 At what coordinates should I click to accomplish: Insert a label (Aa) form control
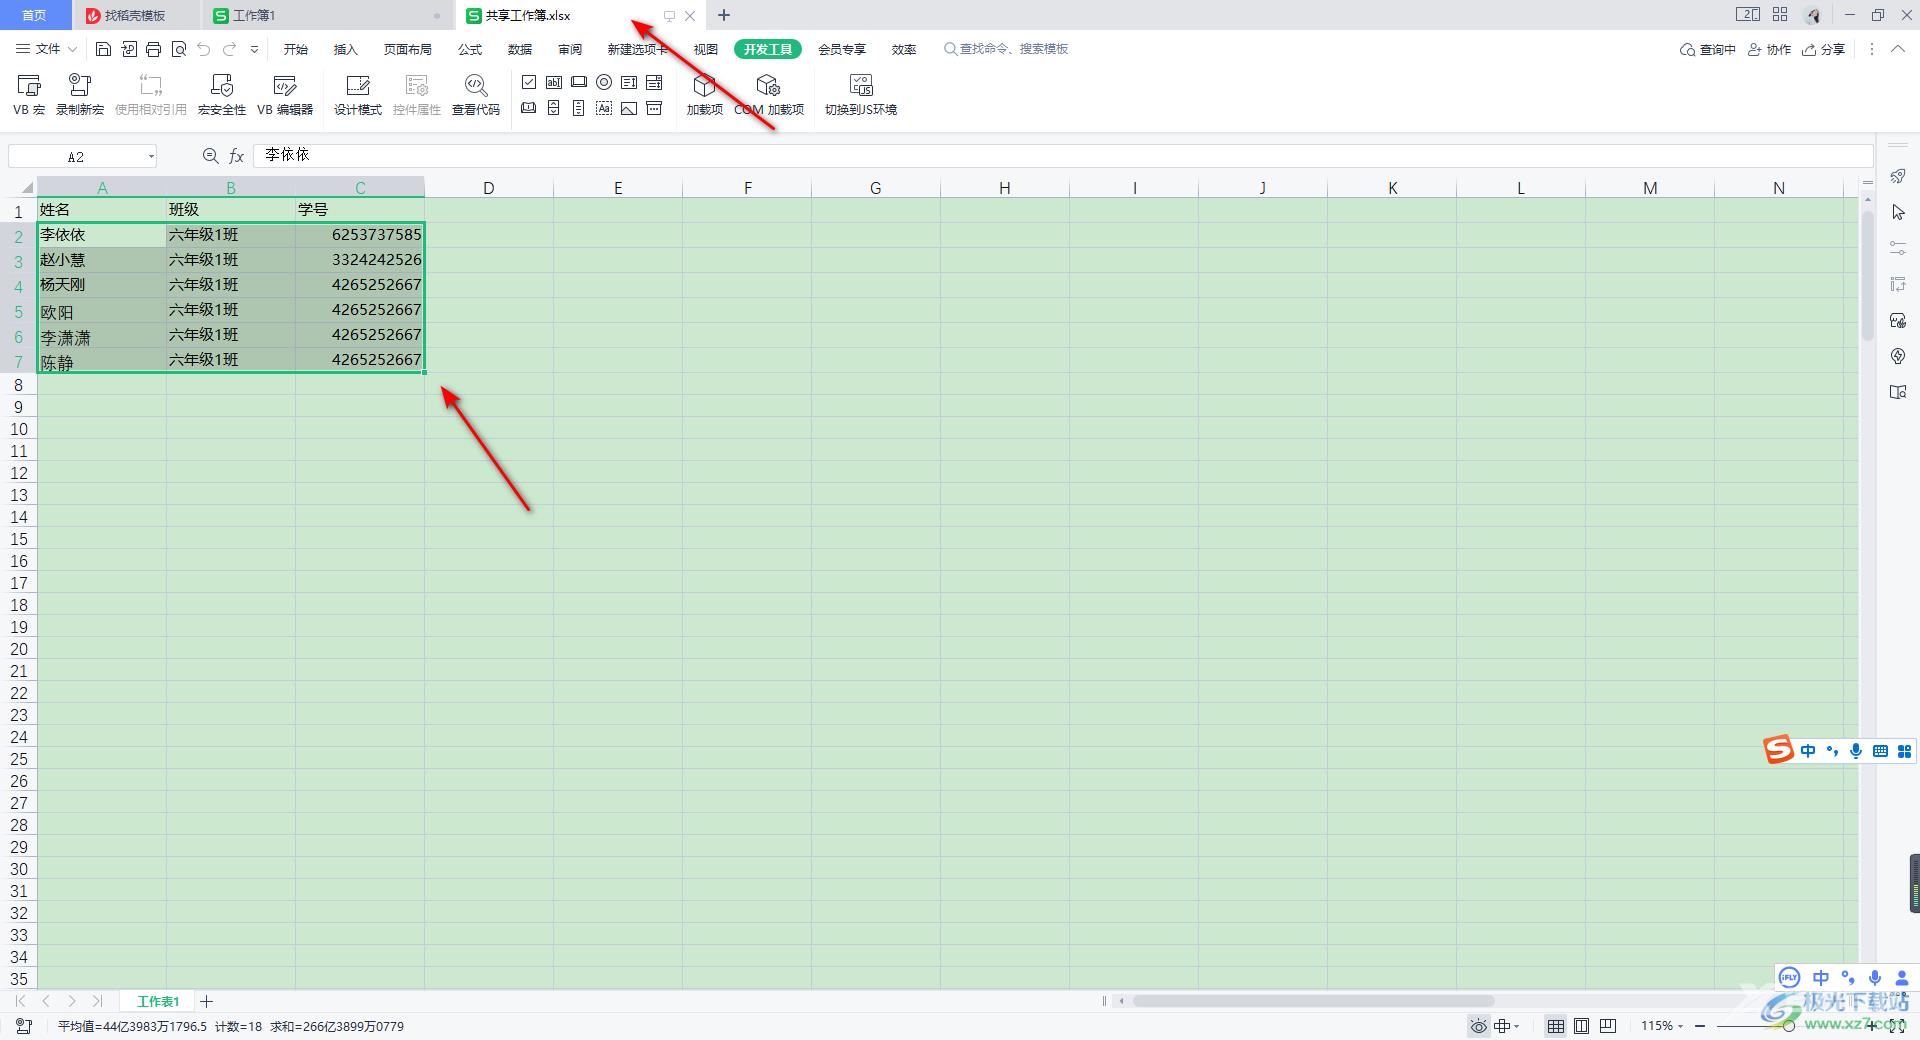(604, 108)
